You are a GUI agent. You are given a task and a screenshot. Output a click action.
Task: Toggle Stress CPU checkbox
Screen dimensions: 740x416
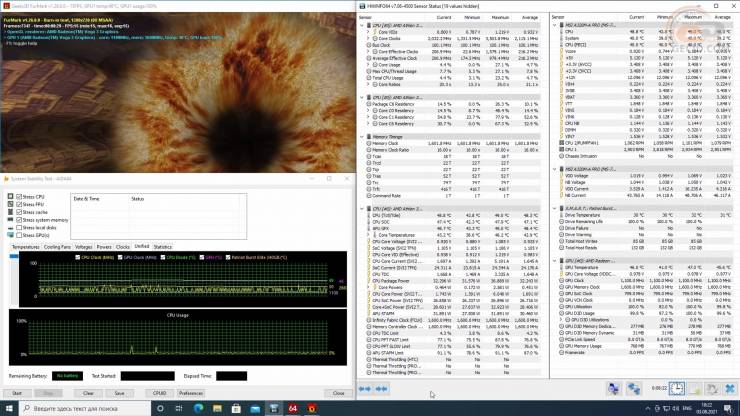point(19,196)
